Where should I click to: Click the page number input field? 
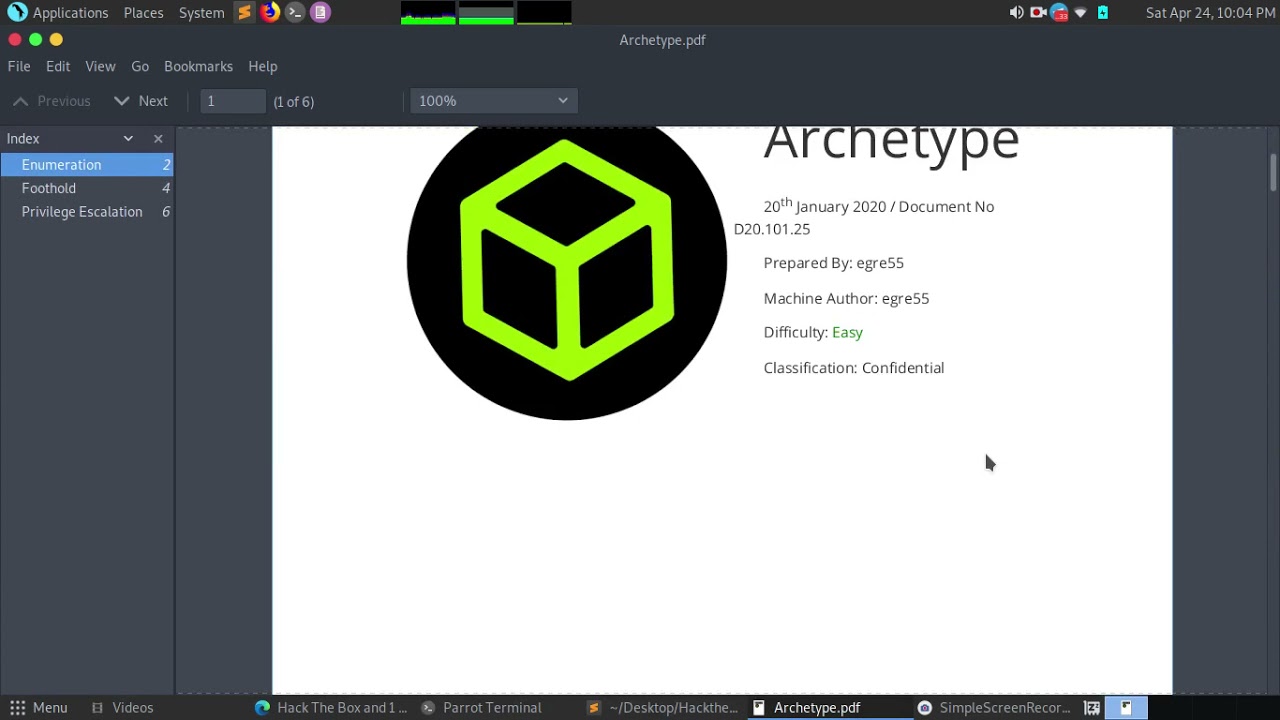(233, 101)
